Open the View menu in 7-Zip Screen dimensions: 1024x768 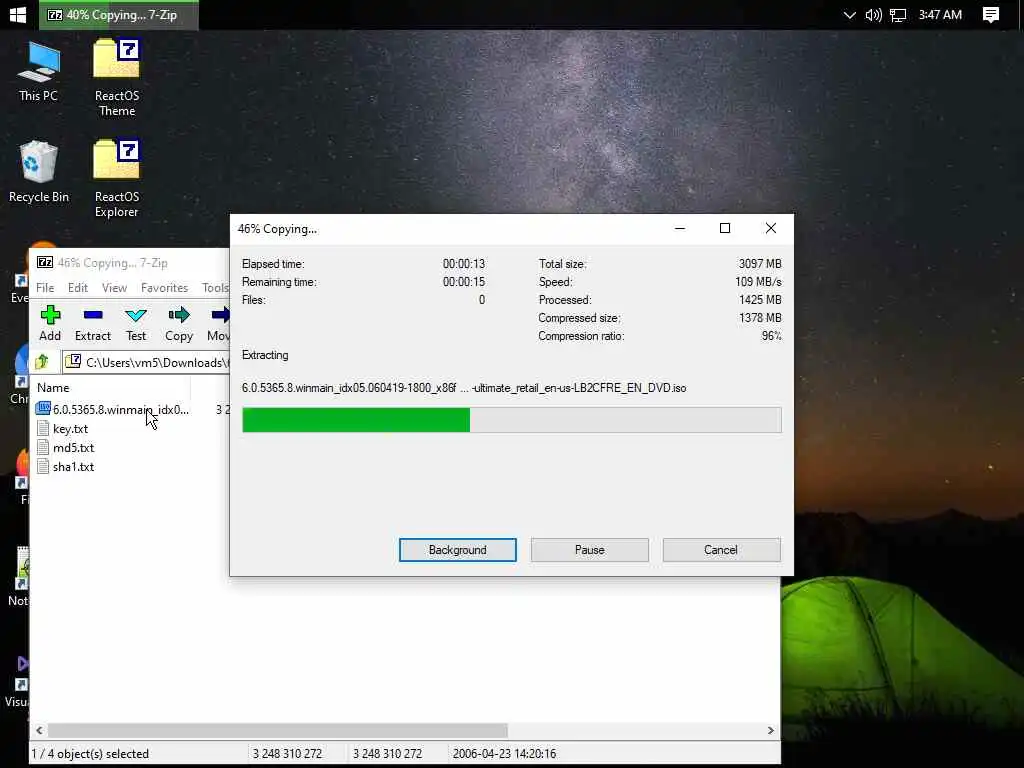coord(114,287)
